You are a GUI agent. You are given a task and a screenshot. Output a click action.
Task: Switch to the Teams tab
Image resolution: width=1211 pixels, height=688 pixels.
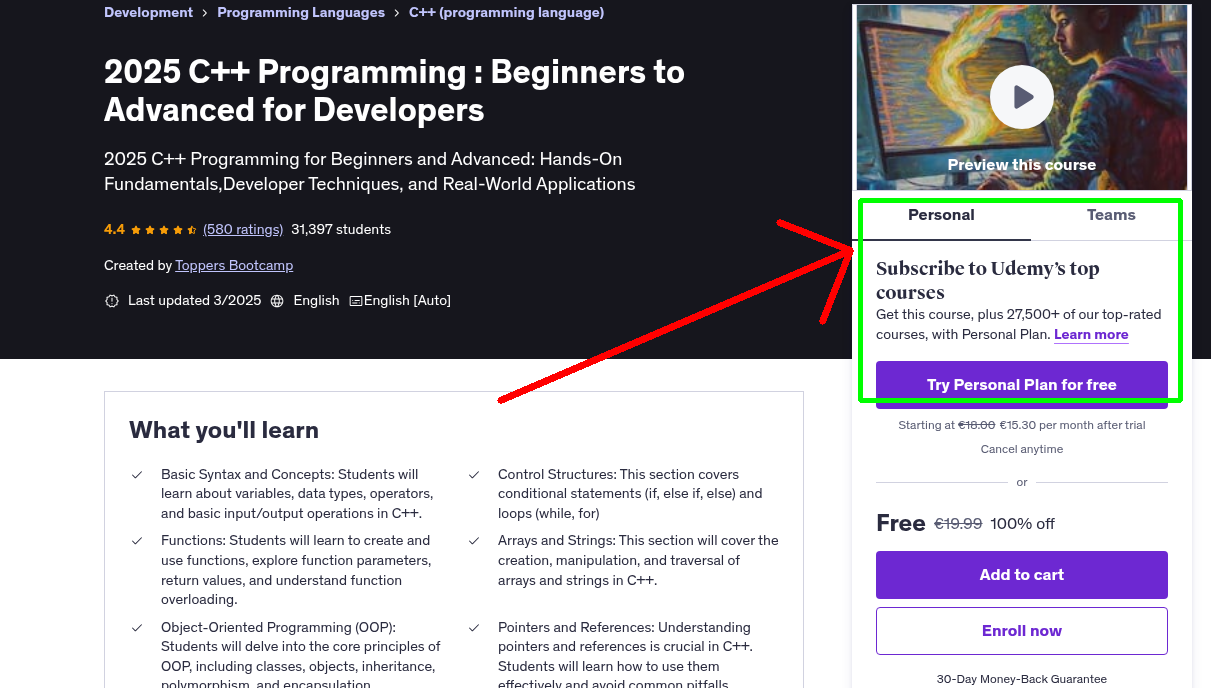click(1110, 215)
